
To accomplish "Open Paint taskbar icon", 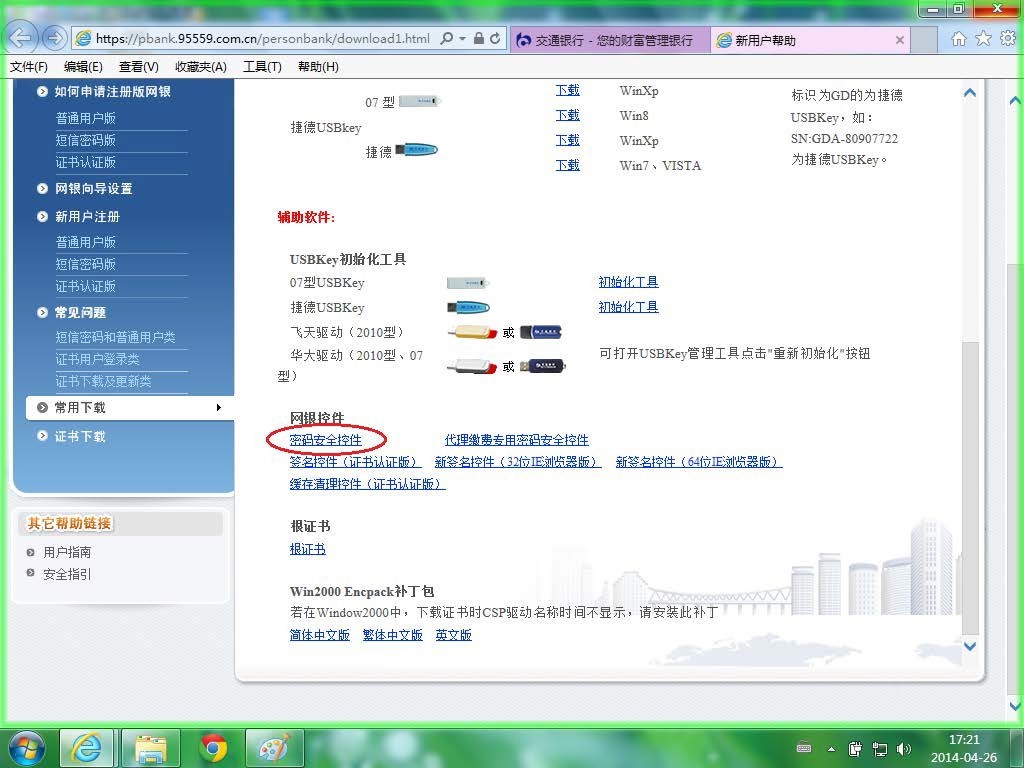I will (275, 747).
